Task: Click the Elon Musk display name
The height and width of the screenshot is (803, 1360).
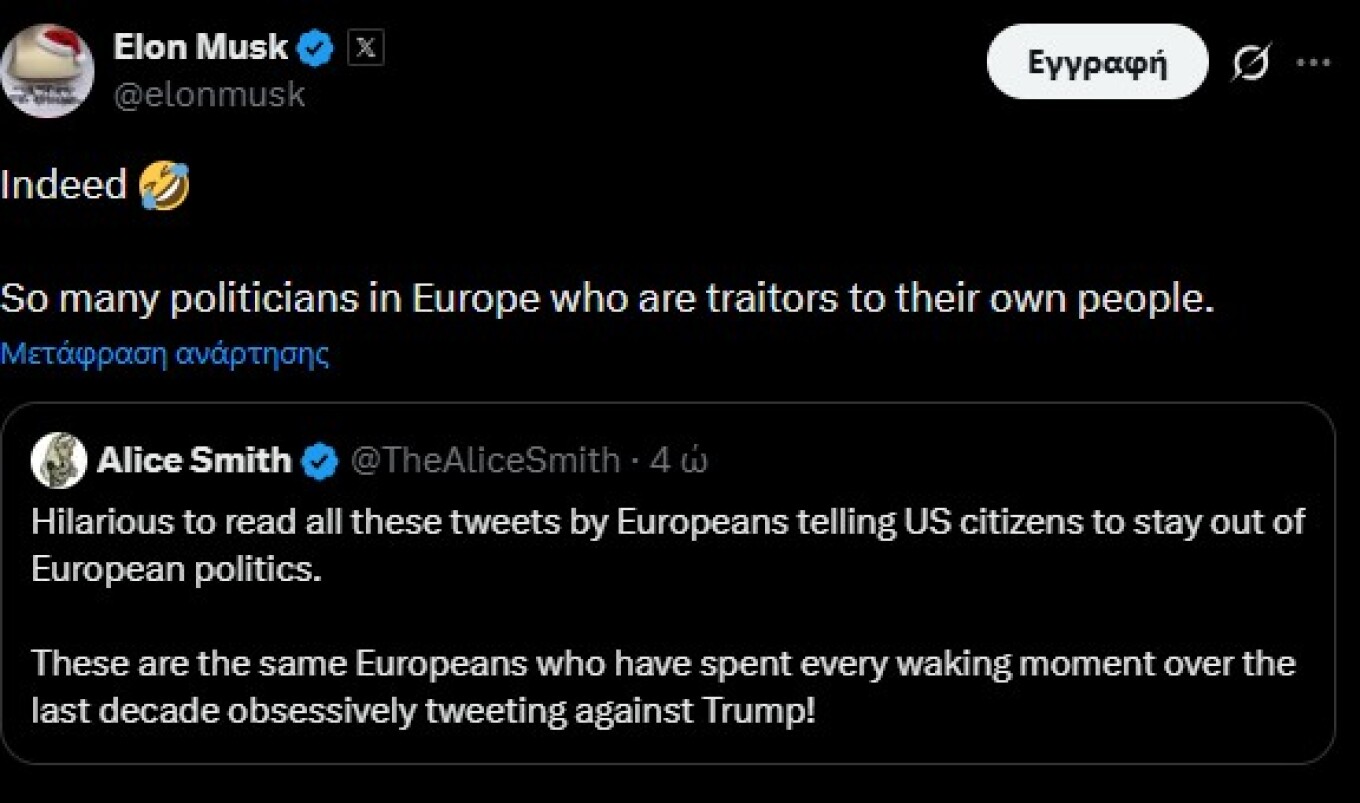Action: click(200, 46)
